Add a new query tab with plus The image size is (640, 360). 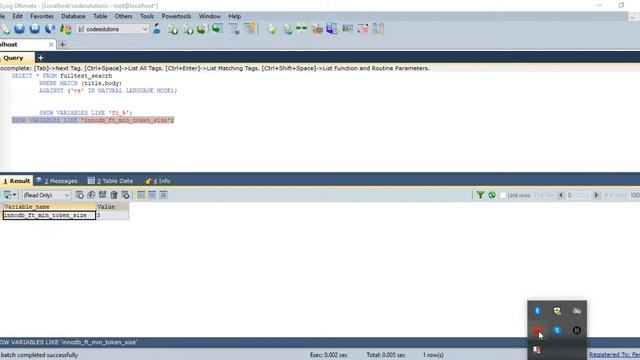pos(40,58)
